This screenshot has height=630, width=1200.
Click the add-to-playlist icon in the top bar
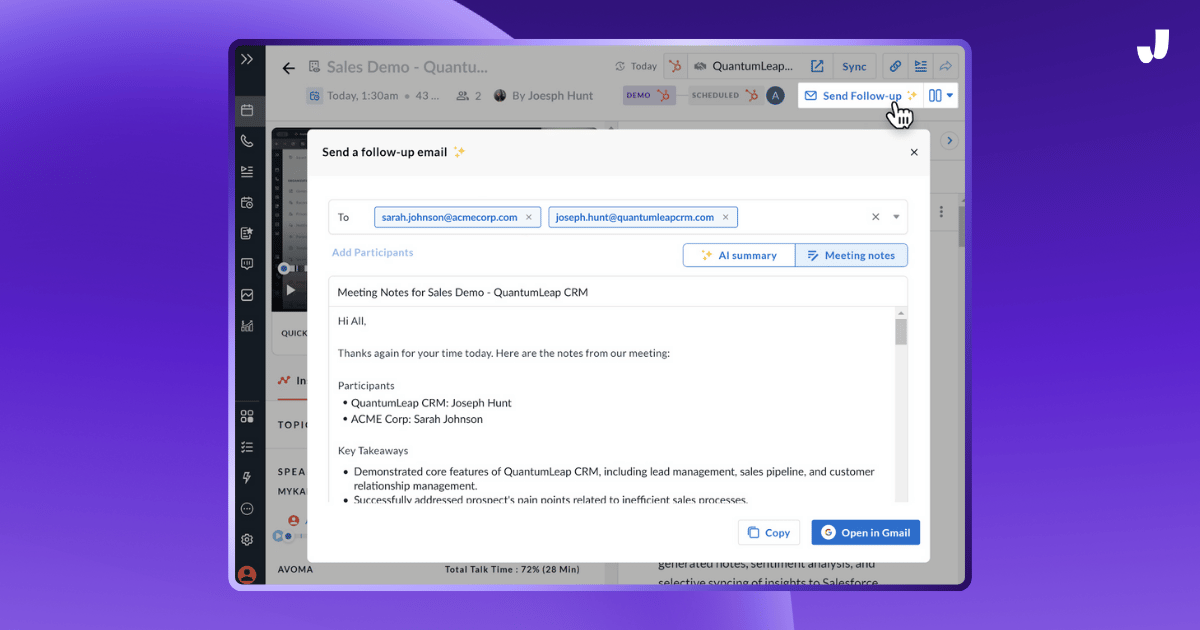(x=920, y=66)
